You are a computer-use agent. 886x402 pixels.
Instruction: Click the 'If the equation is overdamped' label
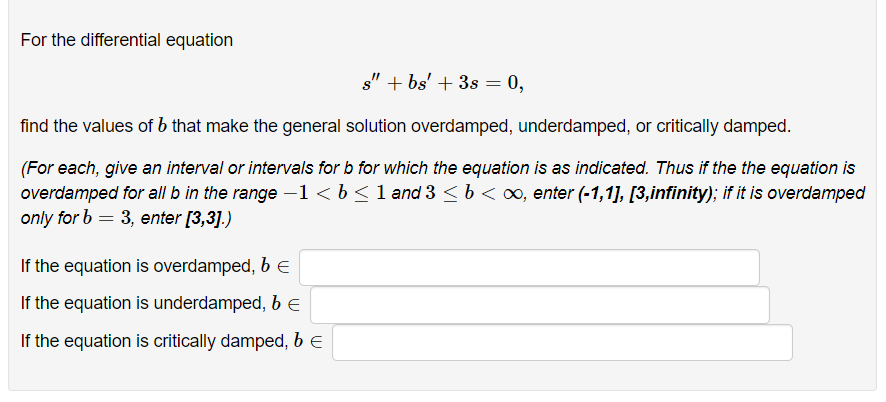138,266
